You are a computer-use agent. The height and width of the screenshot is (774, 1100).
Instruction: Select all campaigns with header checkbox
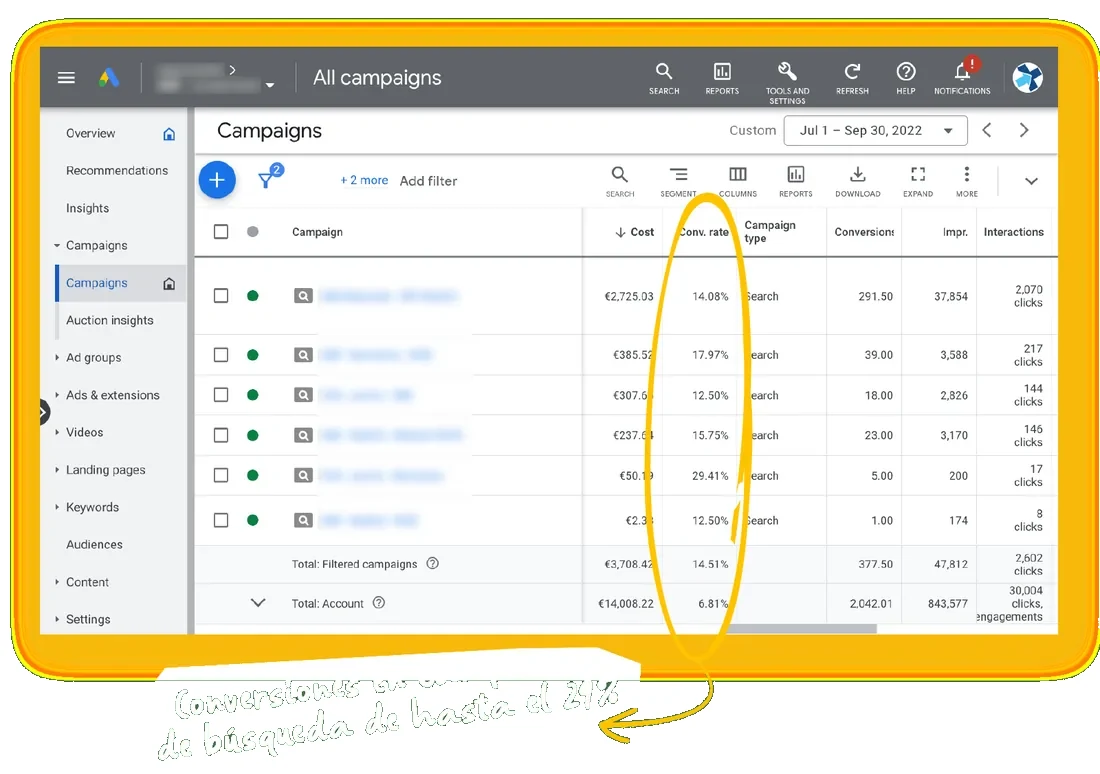(x=221, y=232)
